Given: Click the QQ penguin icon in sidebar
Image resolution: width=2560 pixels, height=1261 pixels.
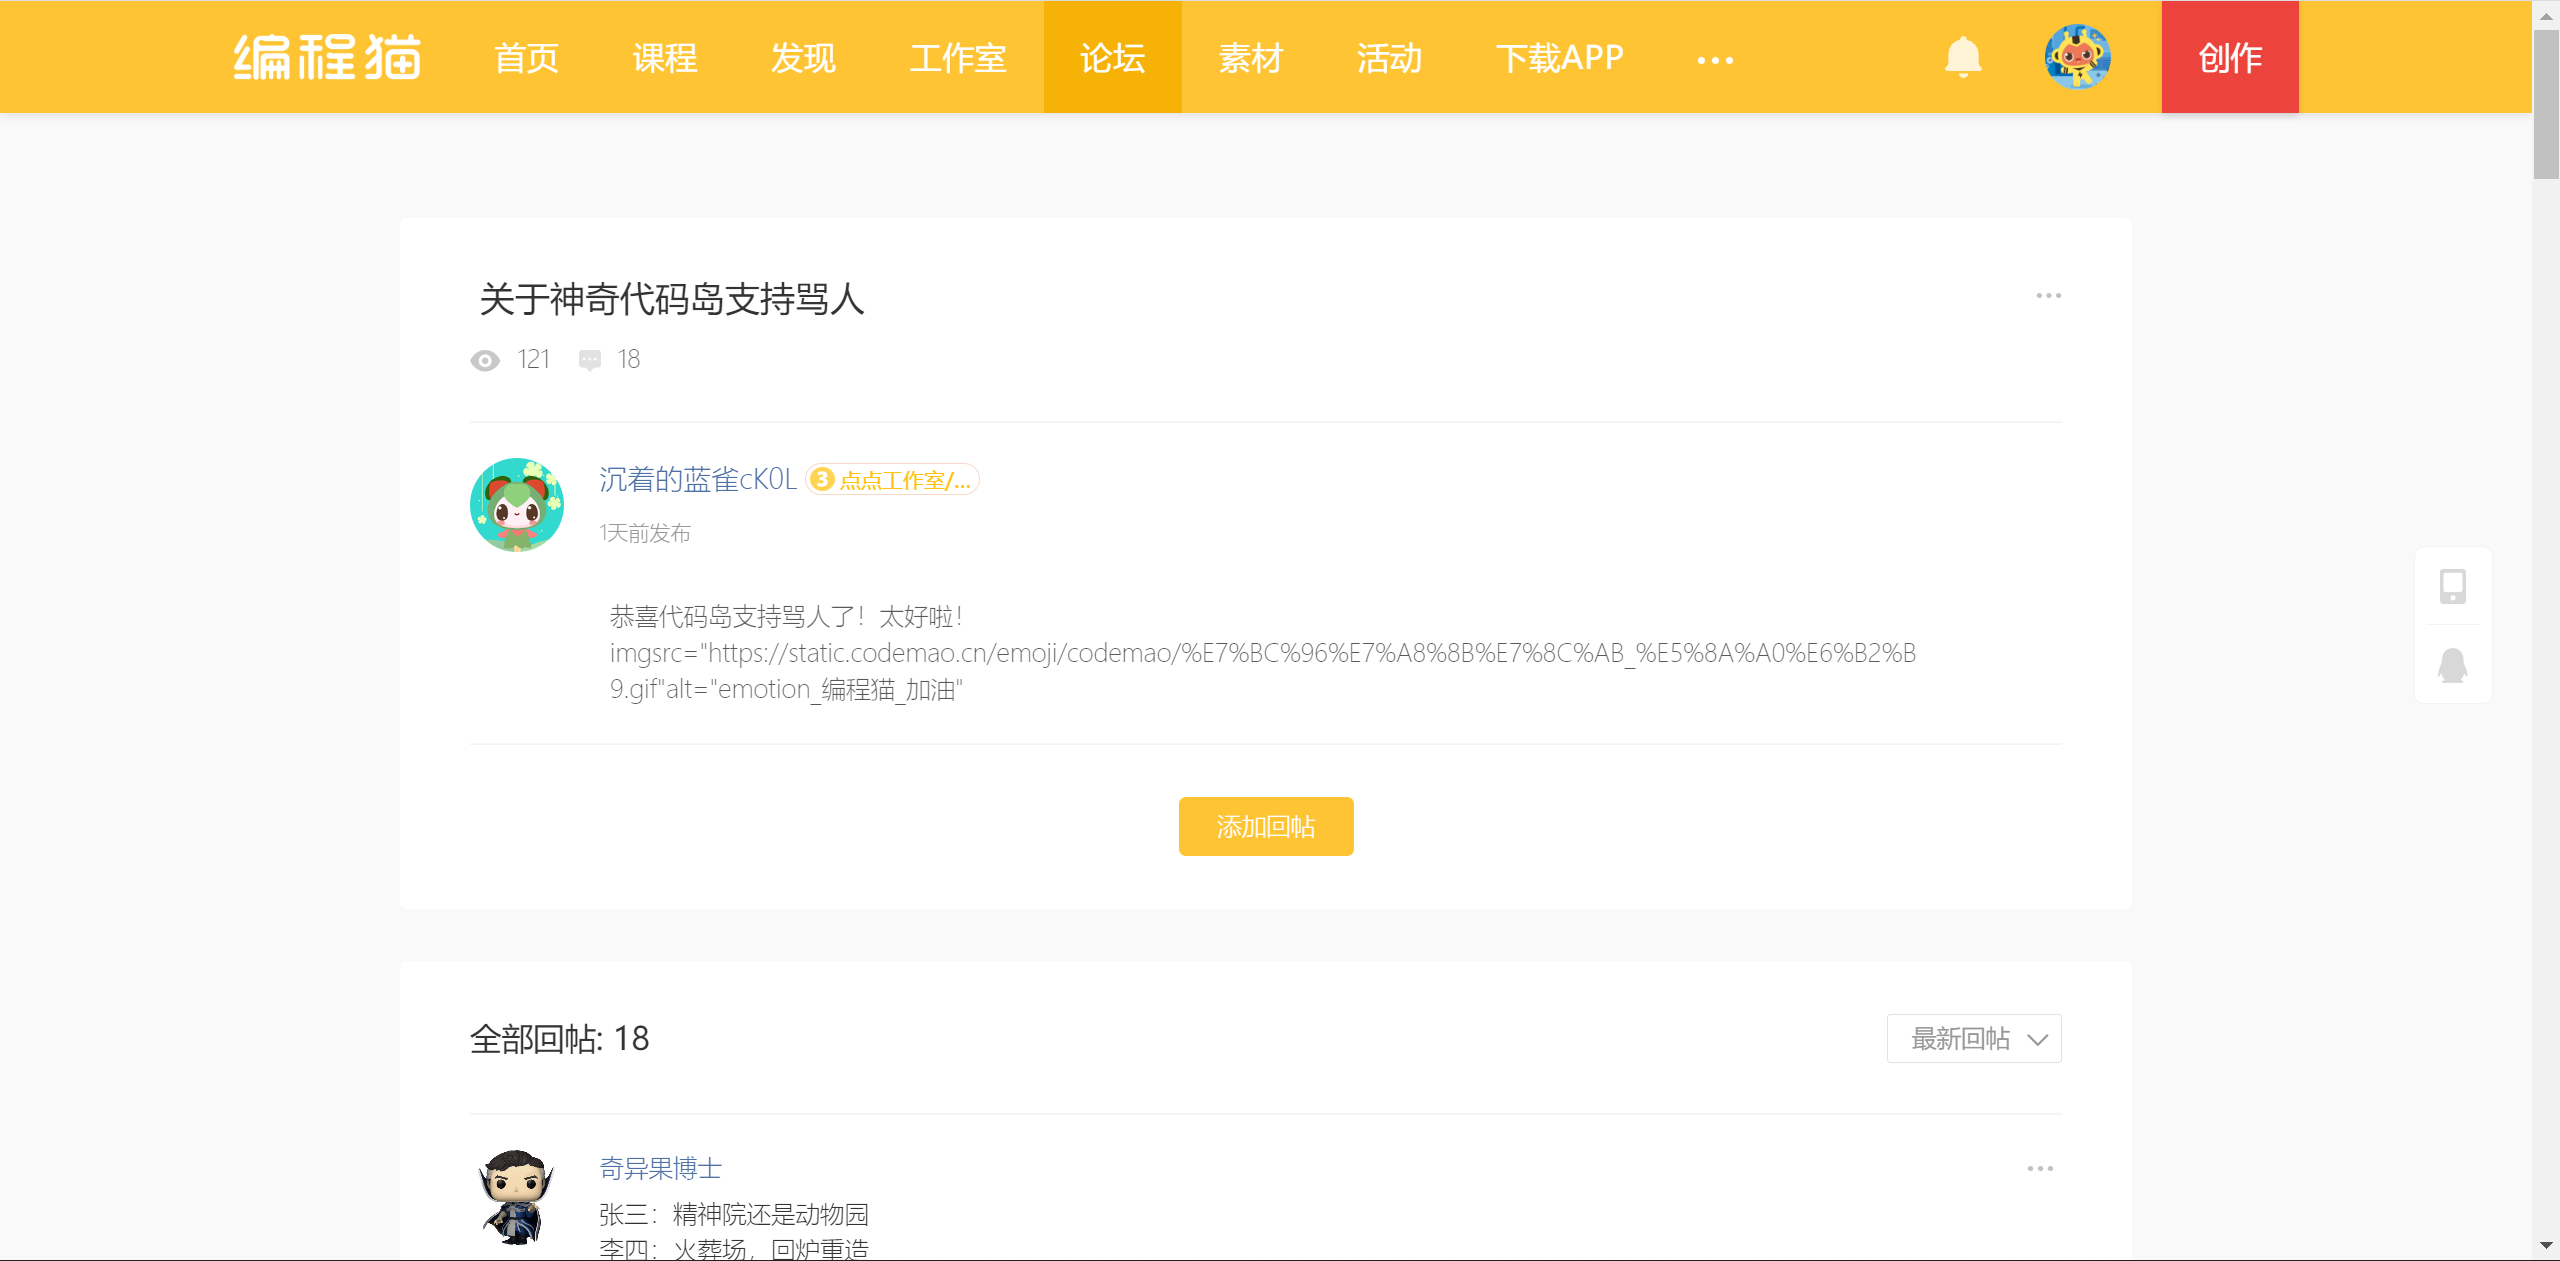Looking at the screenshot, I should tap(2453, 665).
